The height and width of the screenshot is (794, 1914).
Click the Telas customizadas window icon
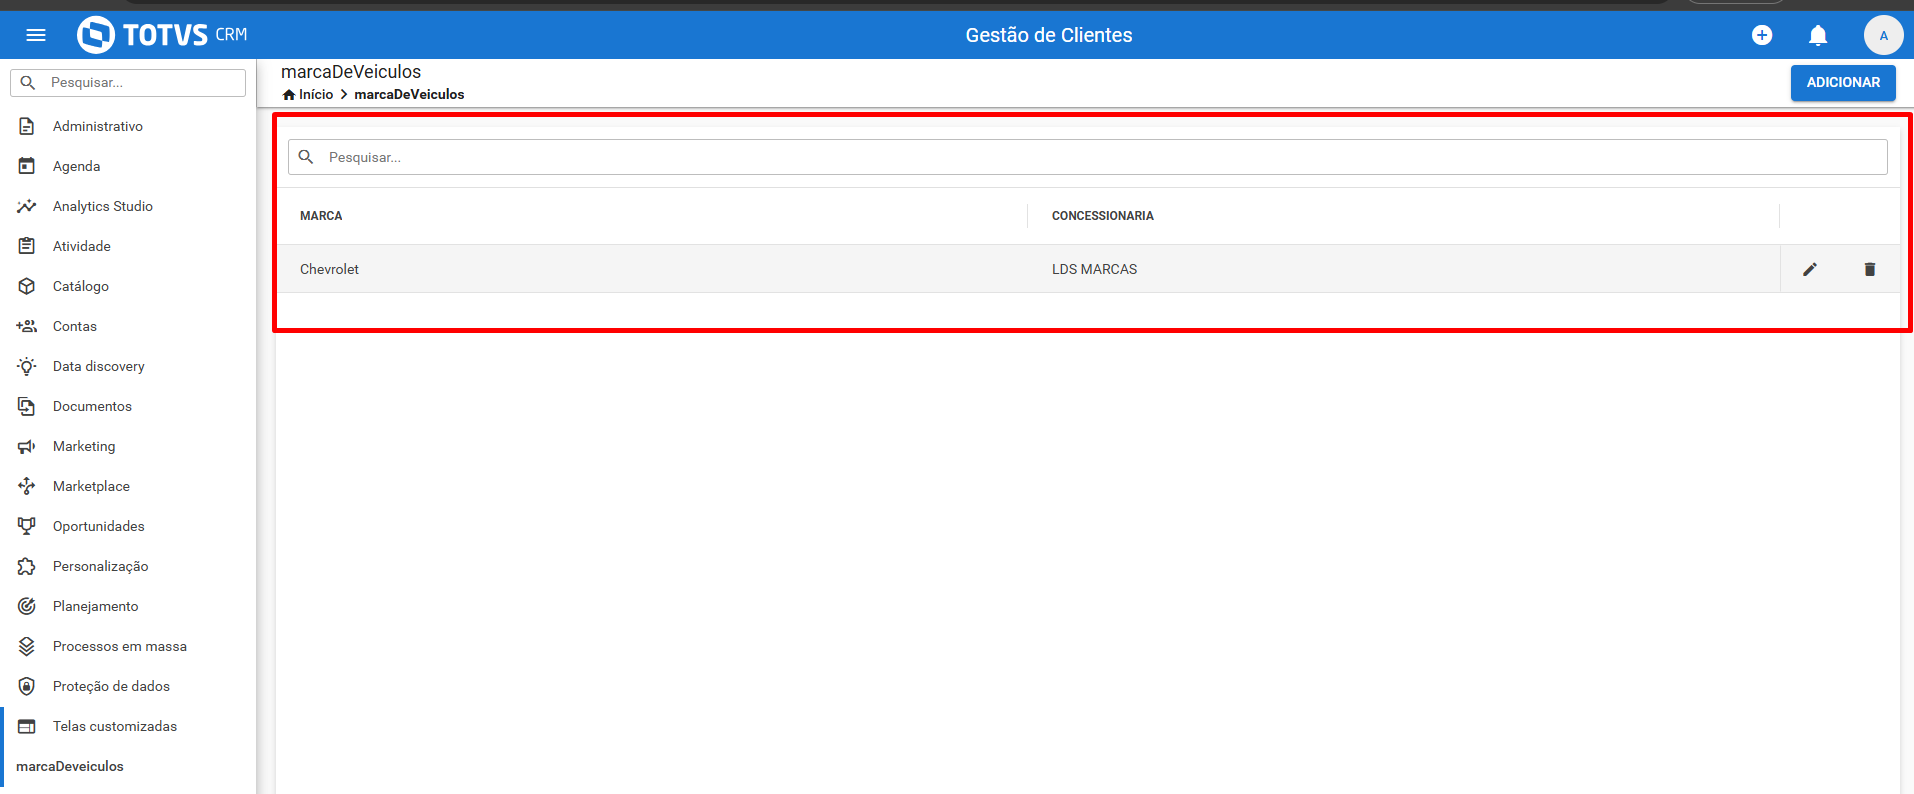[x=27, y=726]
